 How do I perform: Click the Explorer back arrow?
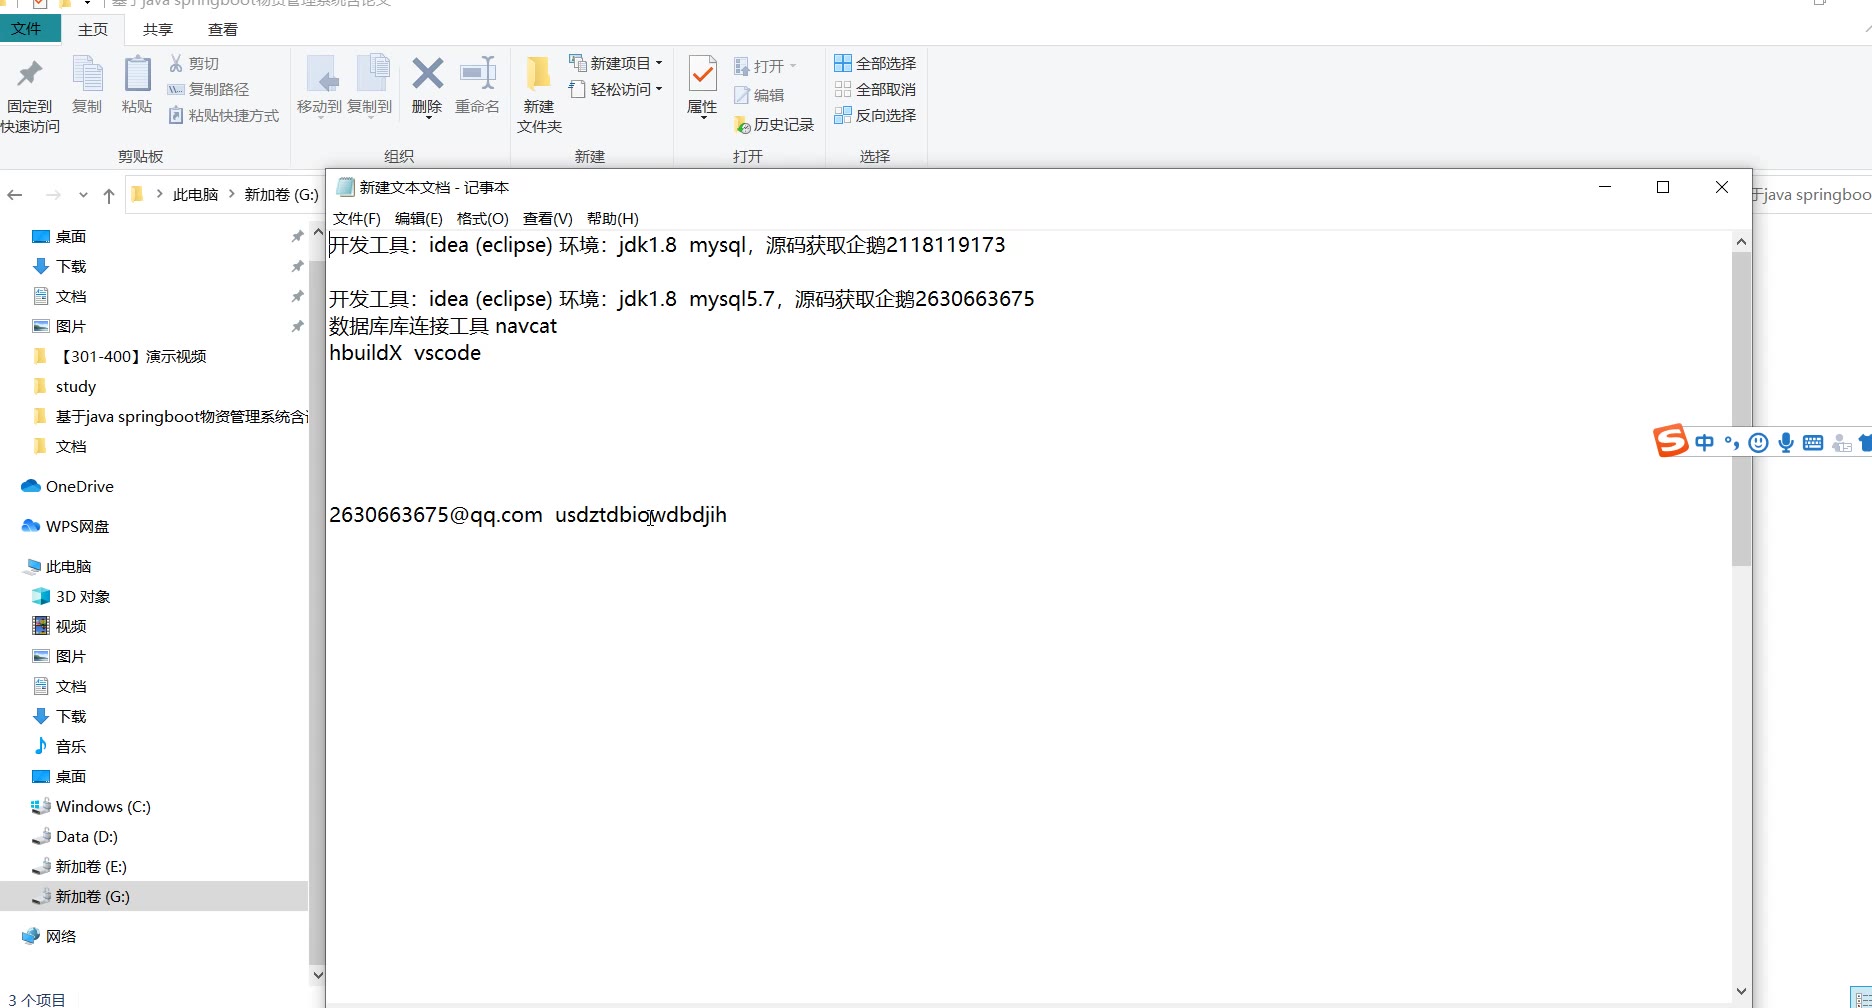[15, 195]
